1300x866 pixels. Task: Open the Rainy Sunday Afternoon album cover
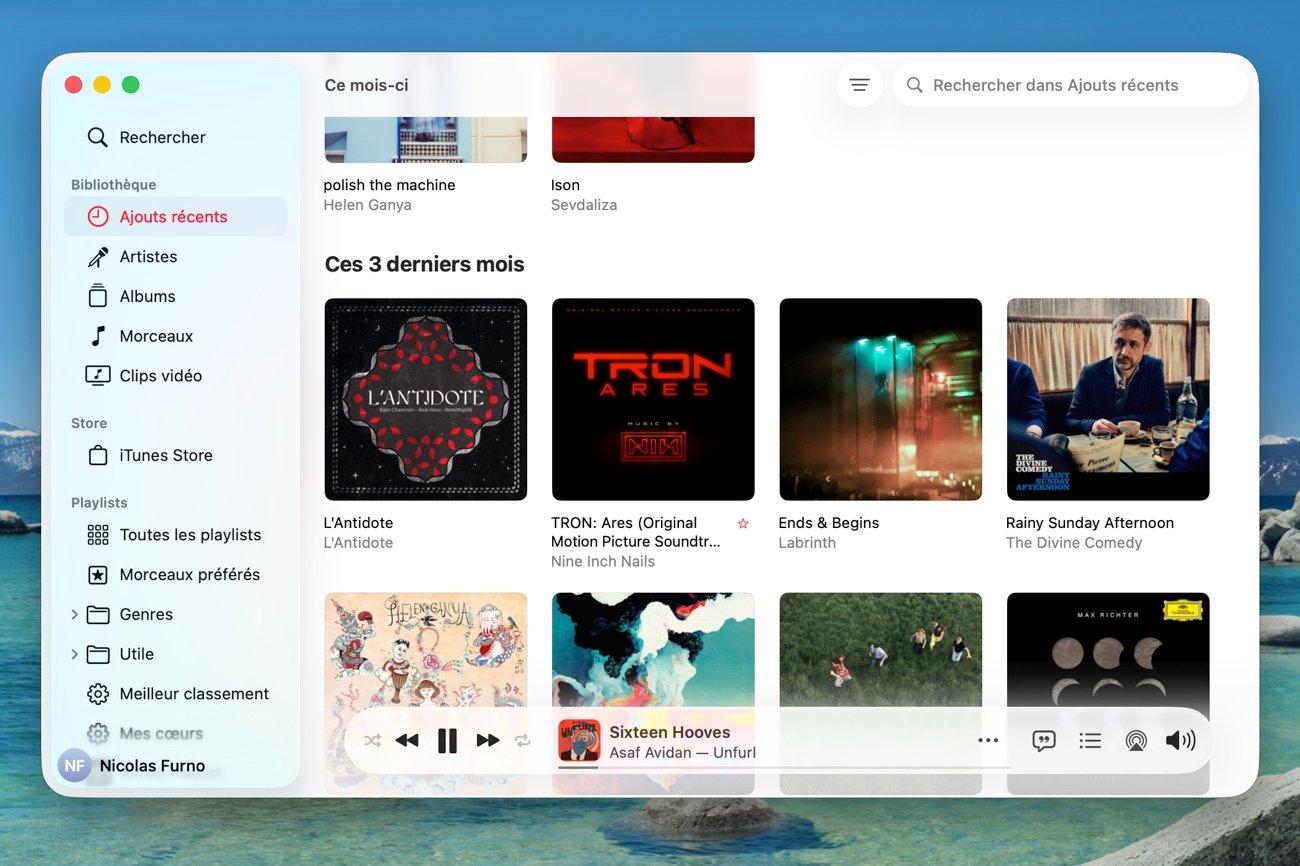point(1107,399)
